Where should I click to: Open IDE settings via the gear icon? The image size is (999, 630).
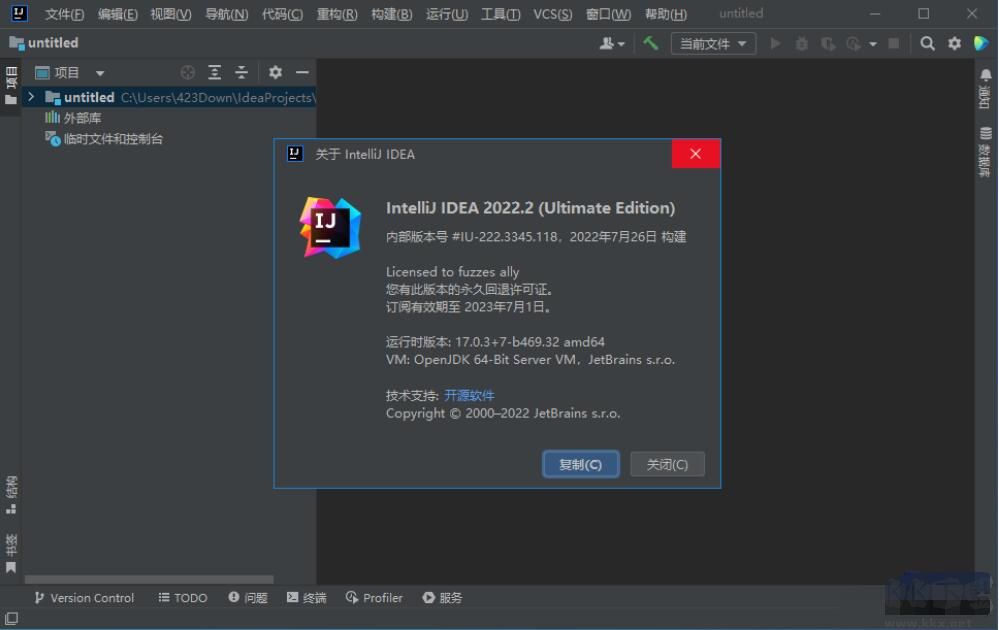953,43
